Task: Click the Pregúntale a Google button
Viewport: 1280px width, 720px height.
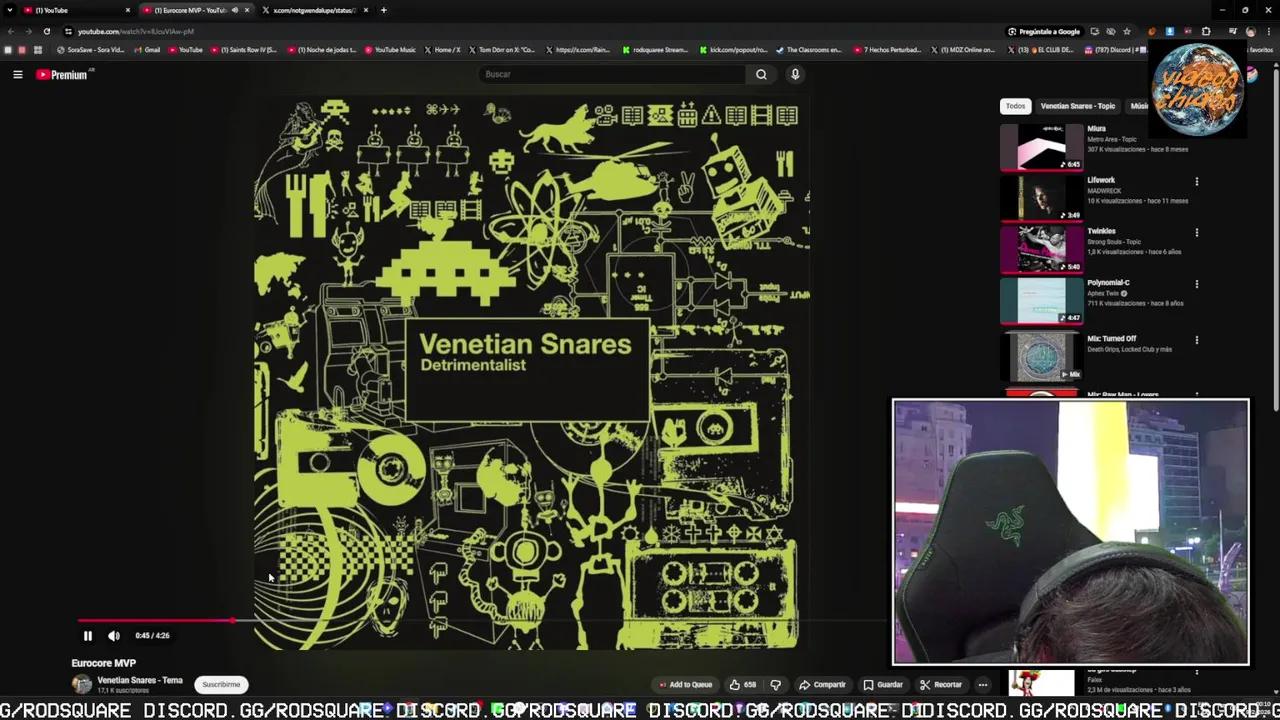Action: click(1043, 31)
